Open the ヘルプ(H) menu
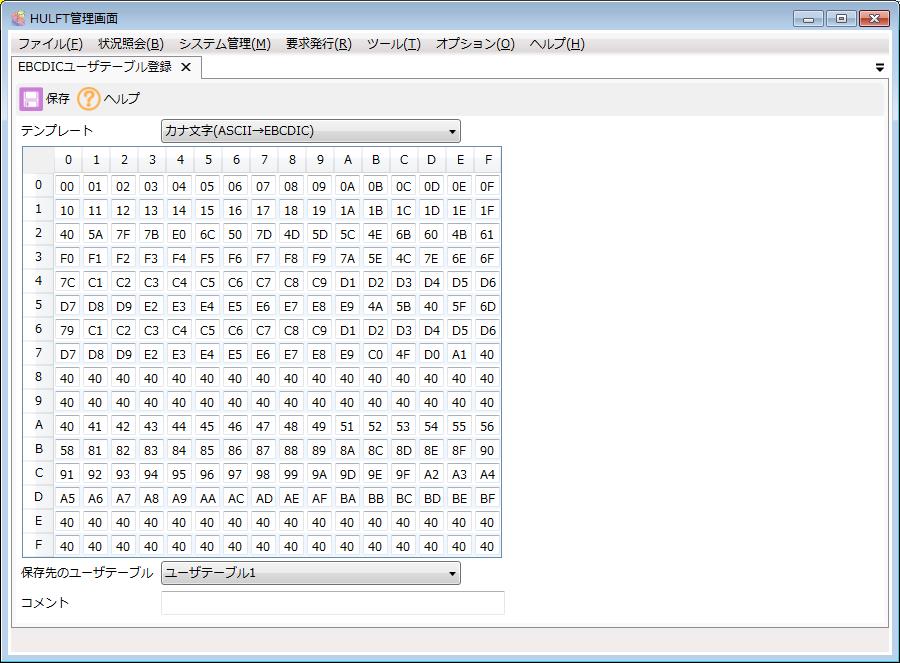Image resolution: width=900 pixels, height=663 pixels. (x=557, y=44)
